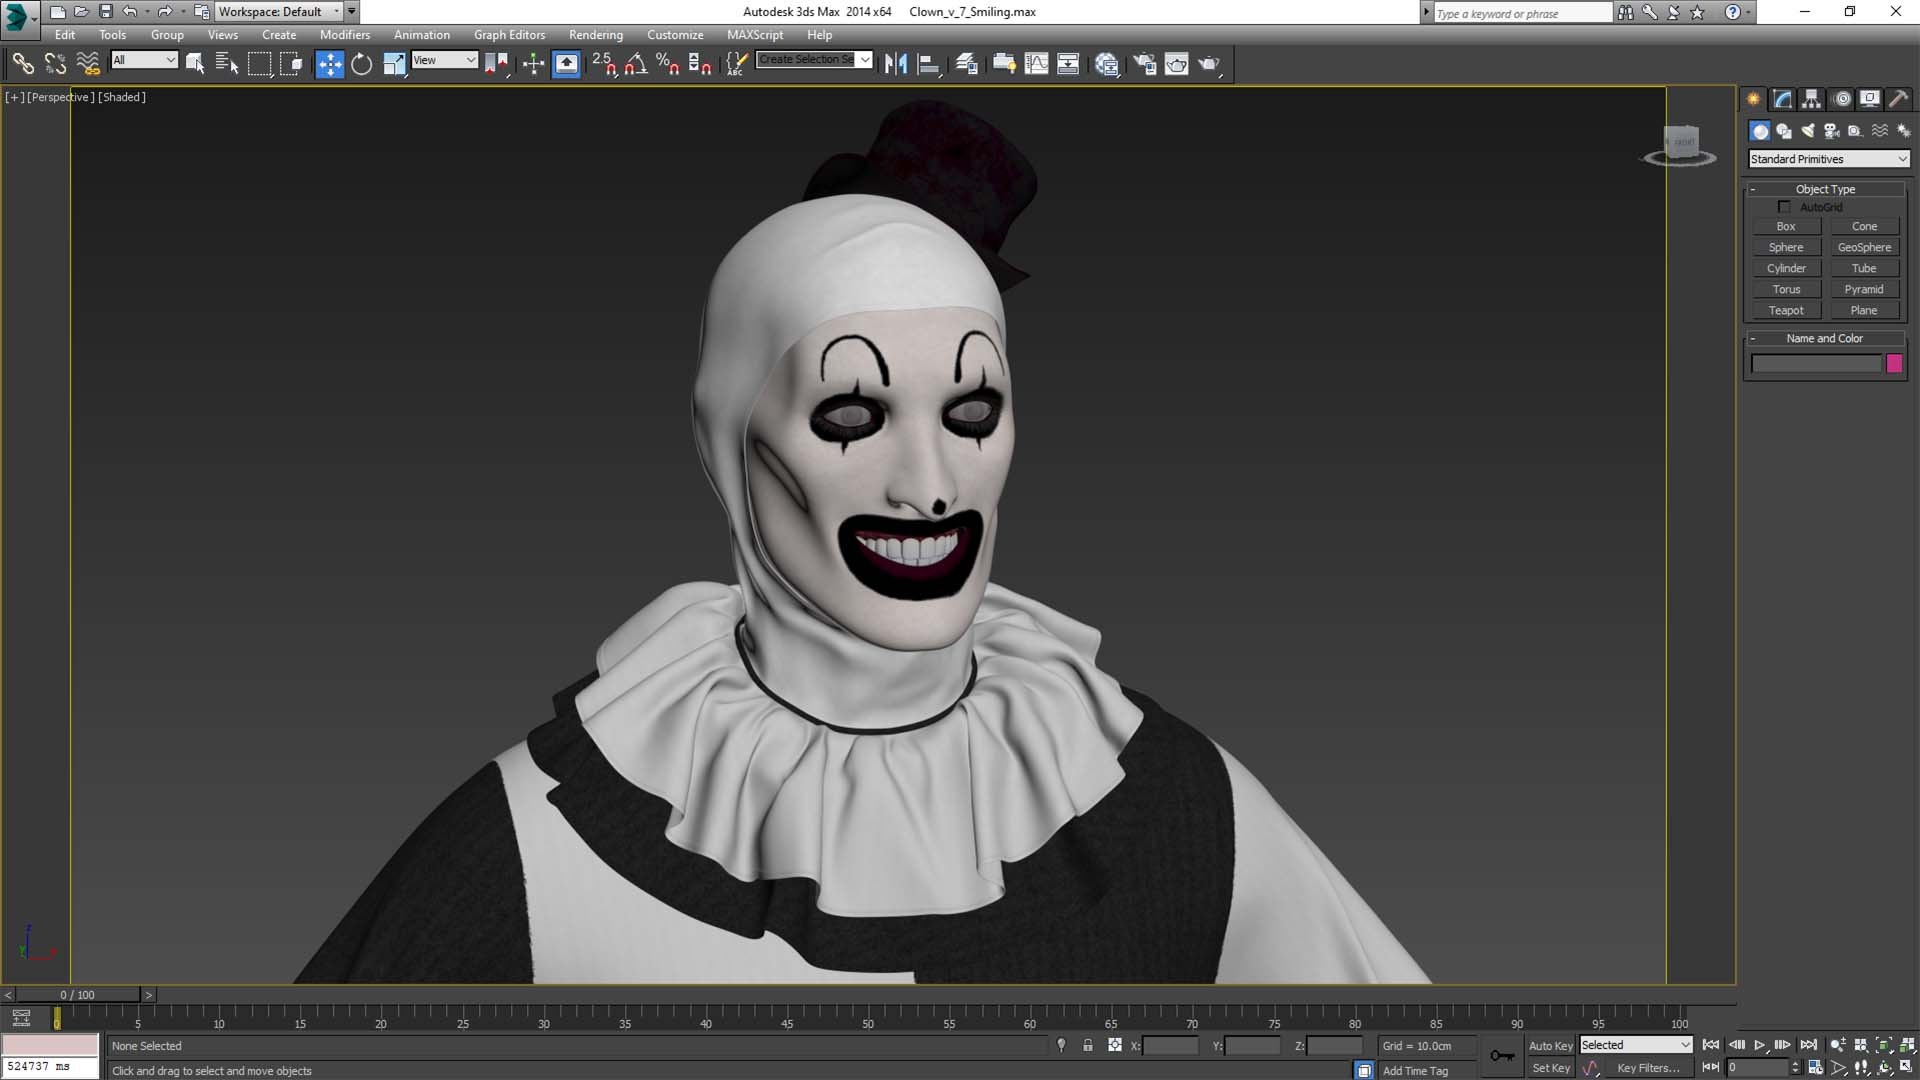Toggle the Percent Snap button
Screen dimensions: 1920x1080
[x=667, y=64]
